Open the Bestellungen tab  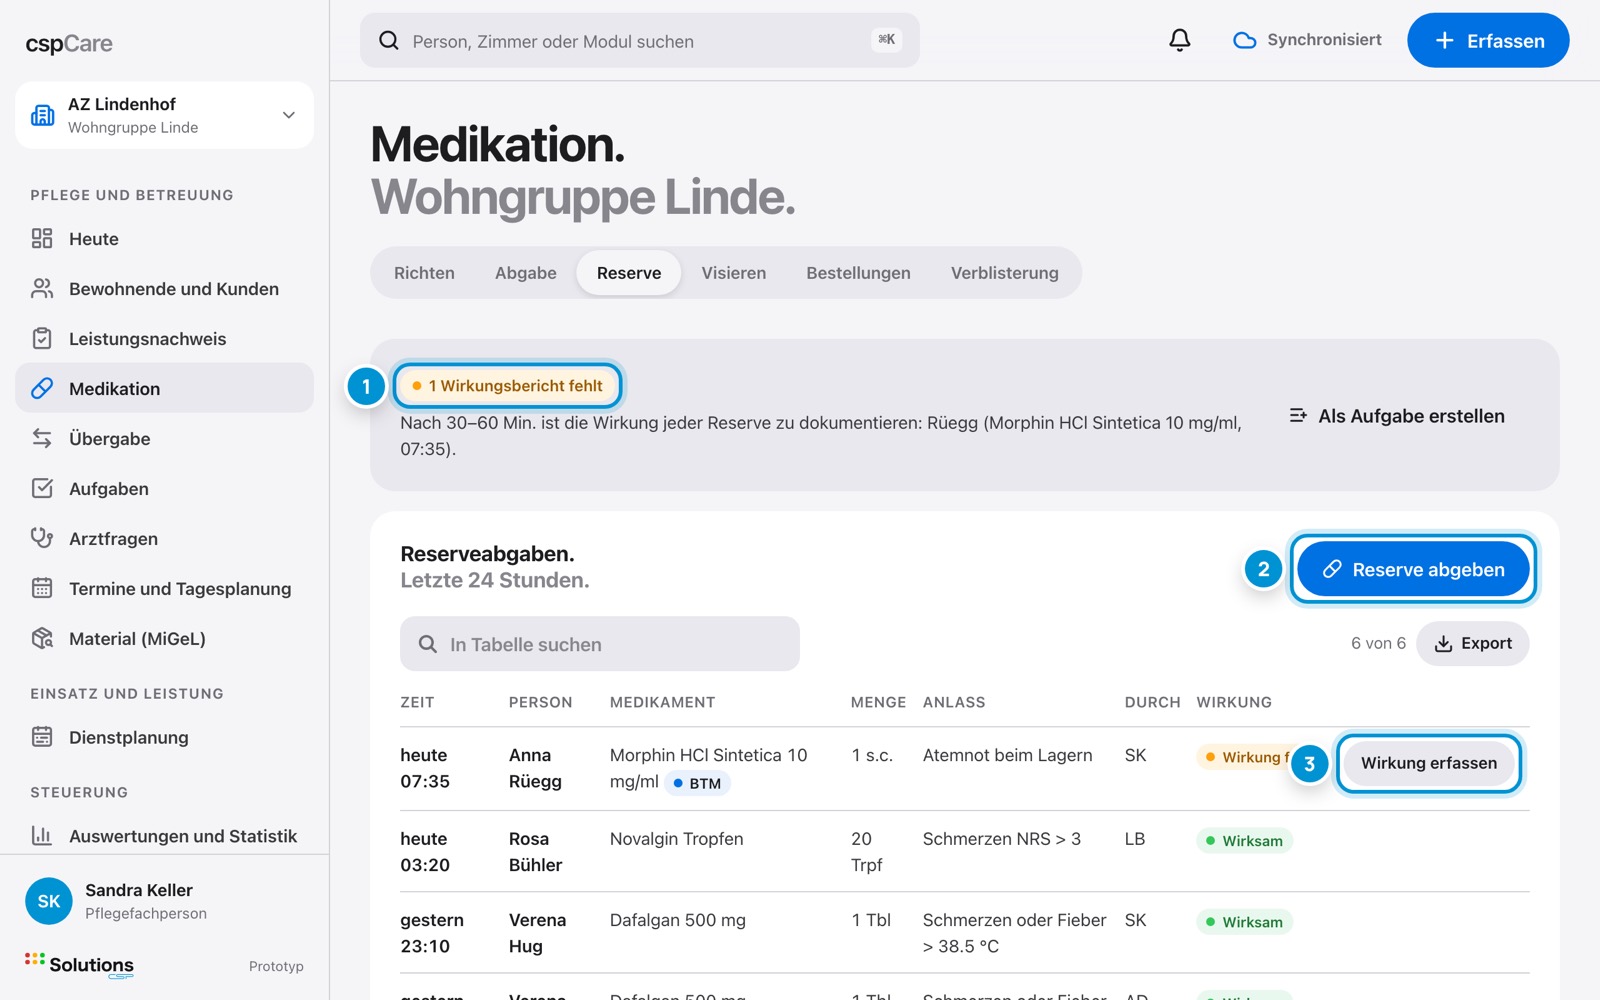[x=859, y=273]
